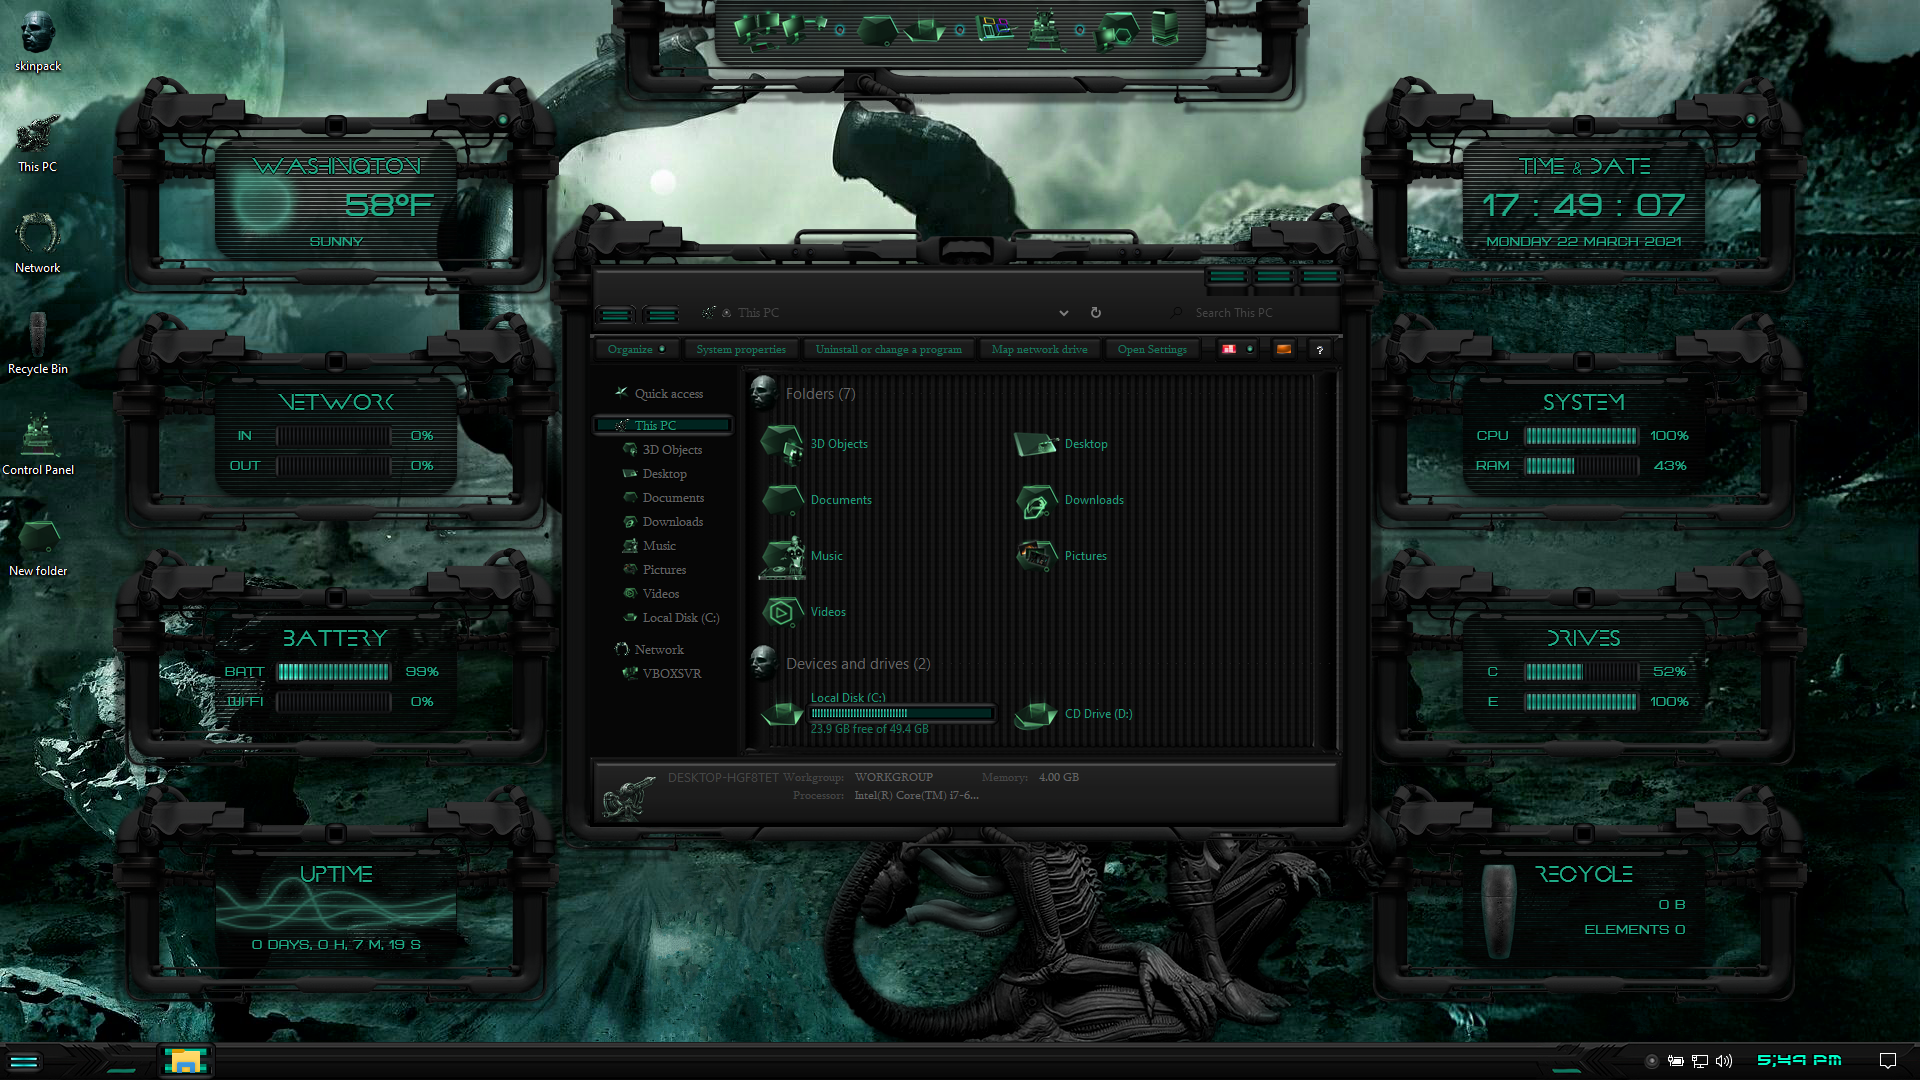
Task: Open the Music folder icon
Action: tap(782, 556)
